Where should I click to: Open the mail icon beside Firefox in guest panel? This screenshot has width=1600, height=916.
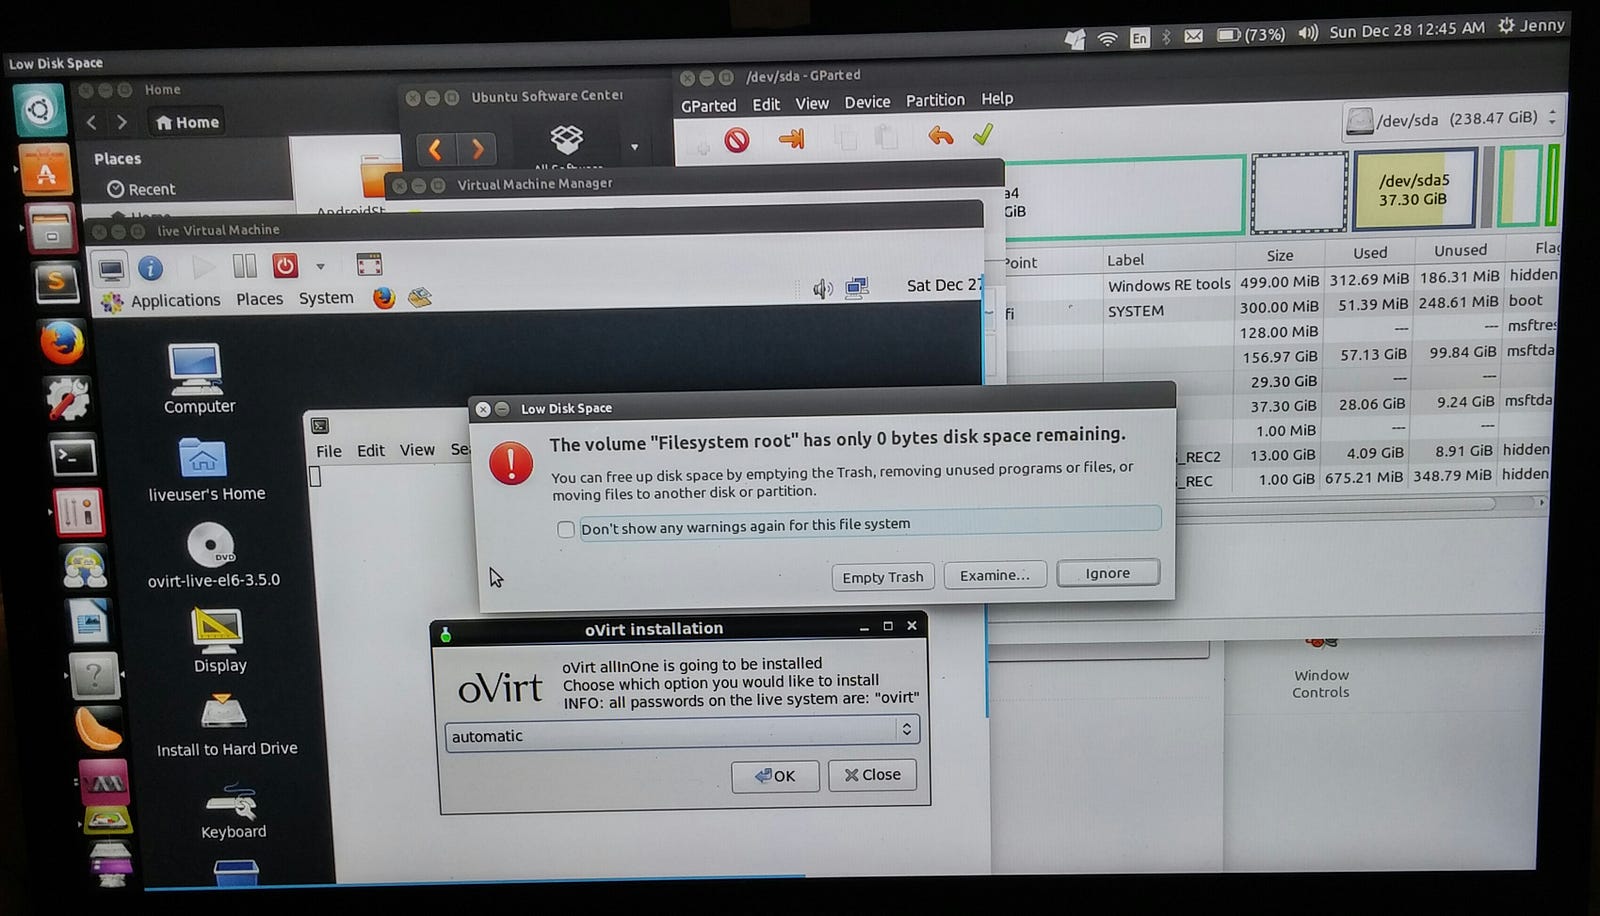coord(420,297)
